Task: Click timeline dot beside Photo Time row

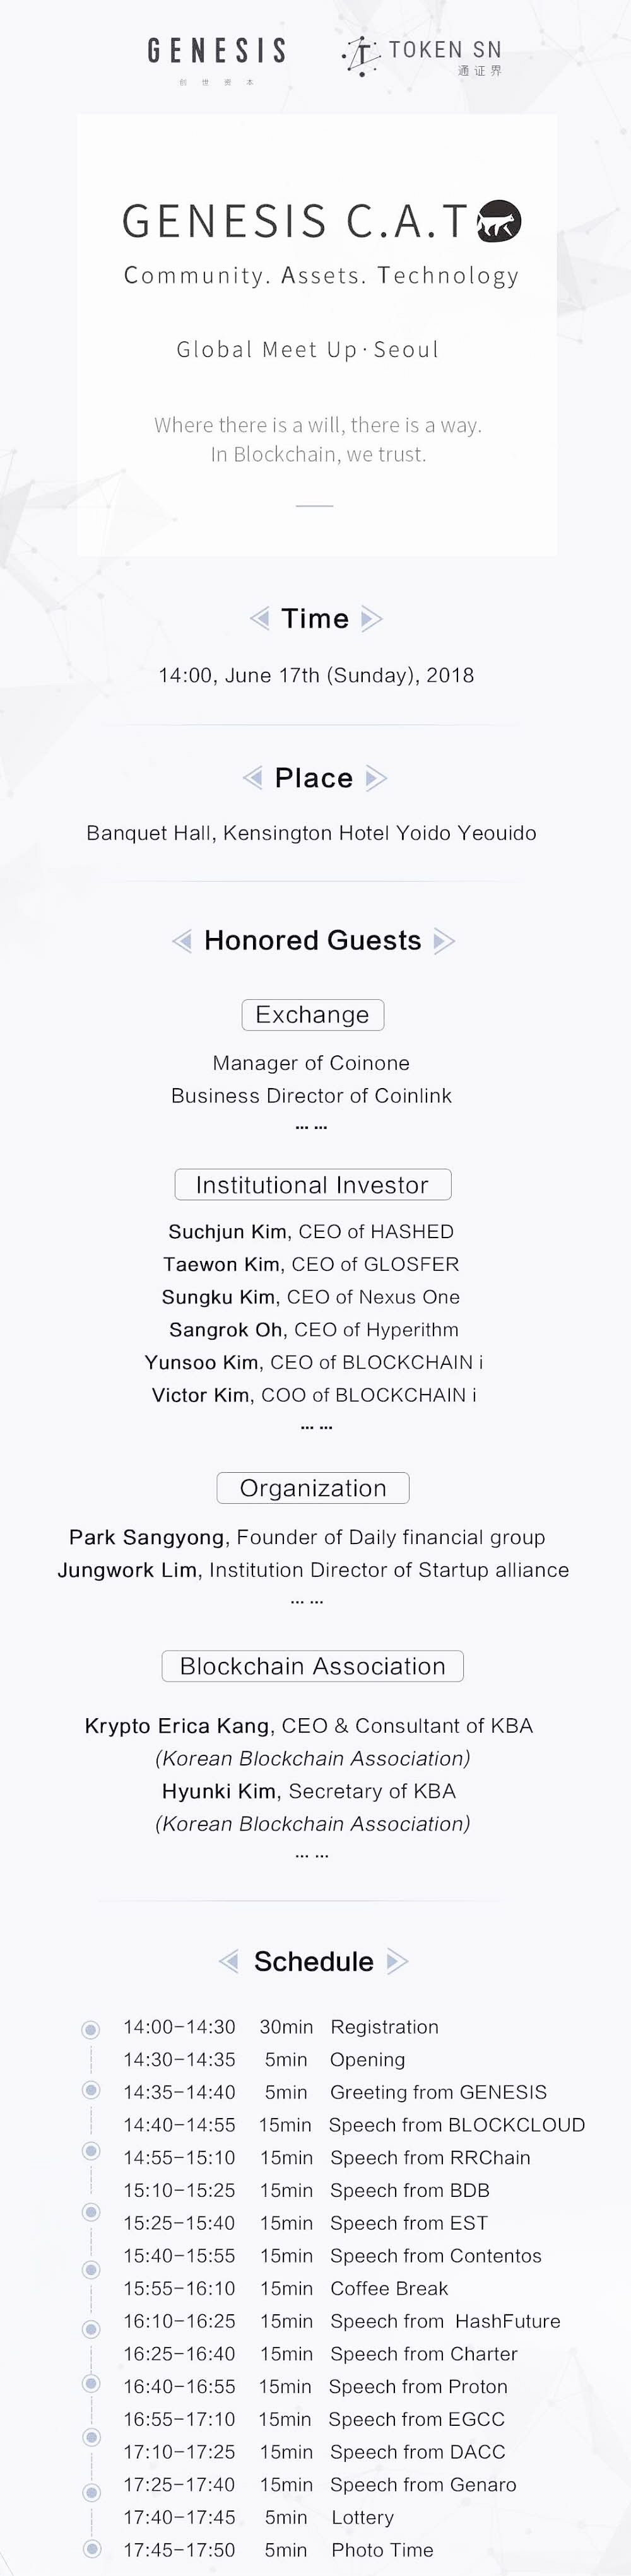Action: coord(92,2548)
